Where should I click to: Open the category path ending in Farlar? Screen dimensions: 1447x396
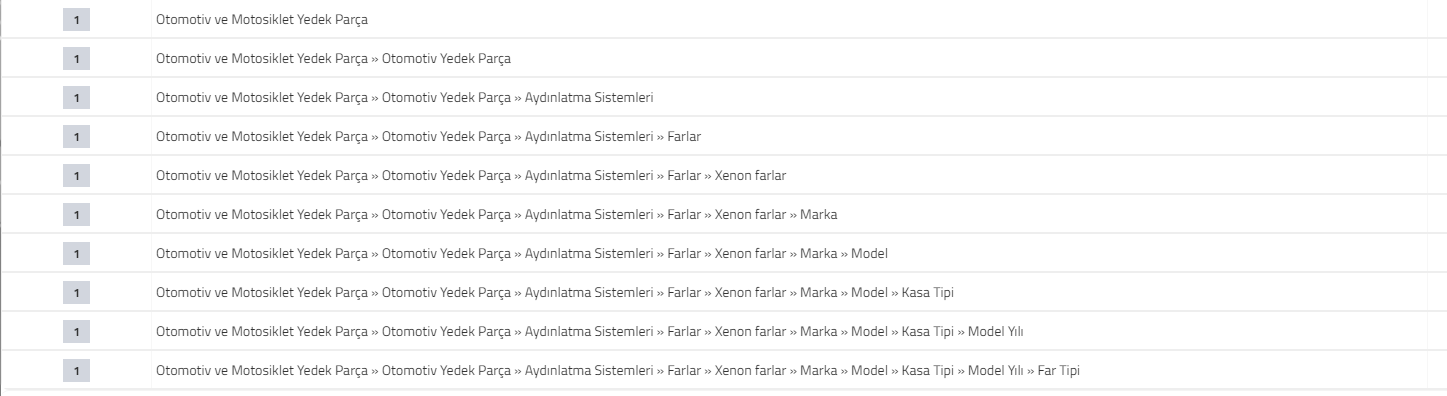(428, 136)
